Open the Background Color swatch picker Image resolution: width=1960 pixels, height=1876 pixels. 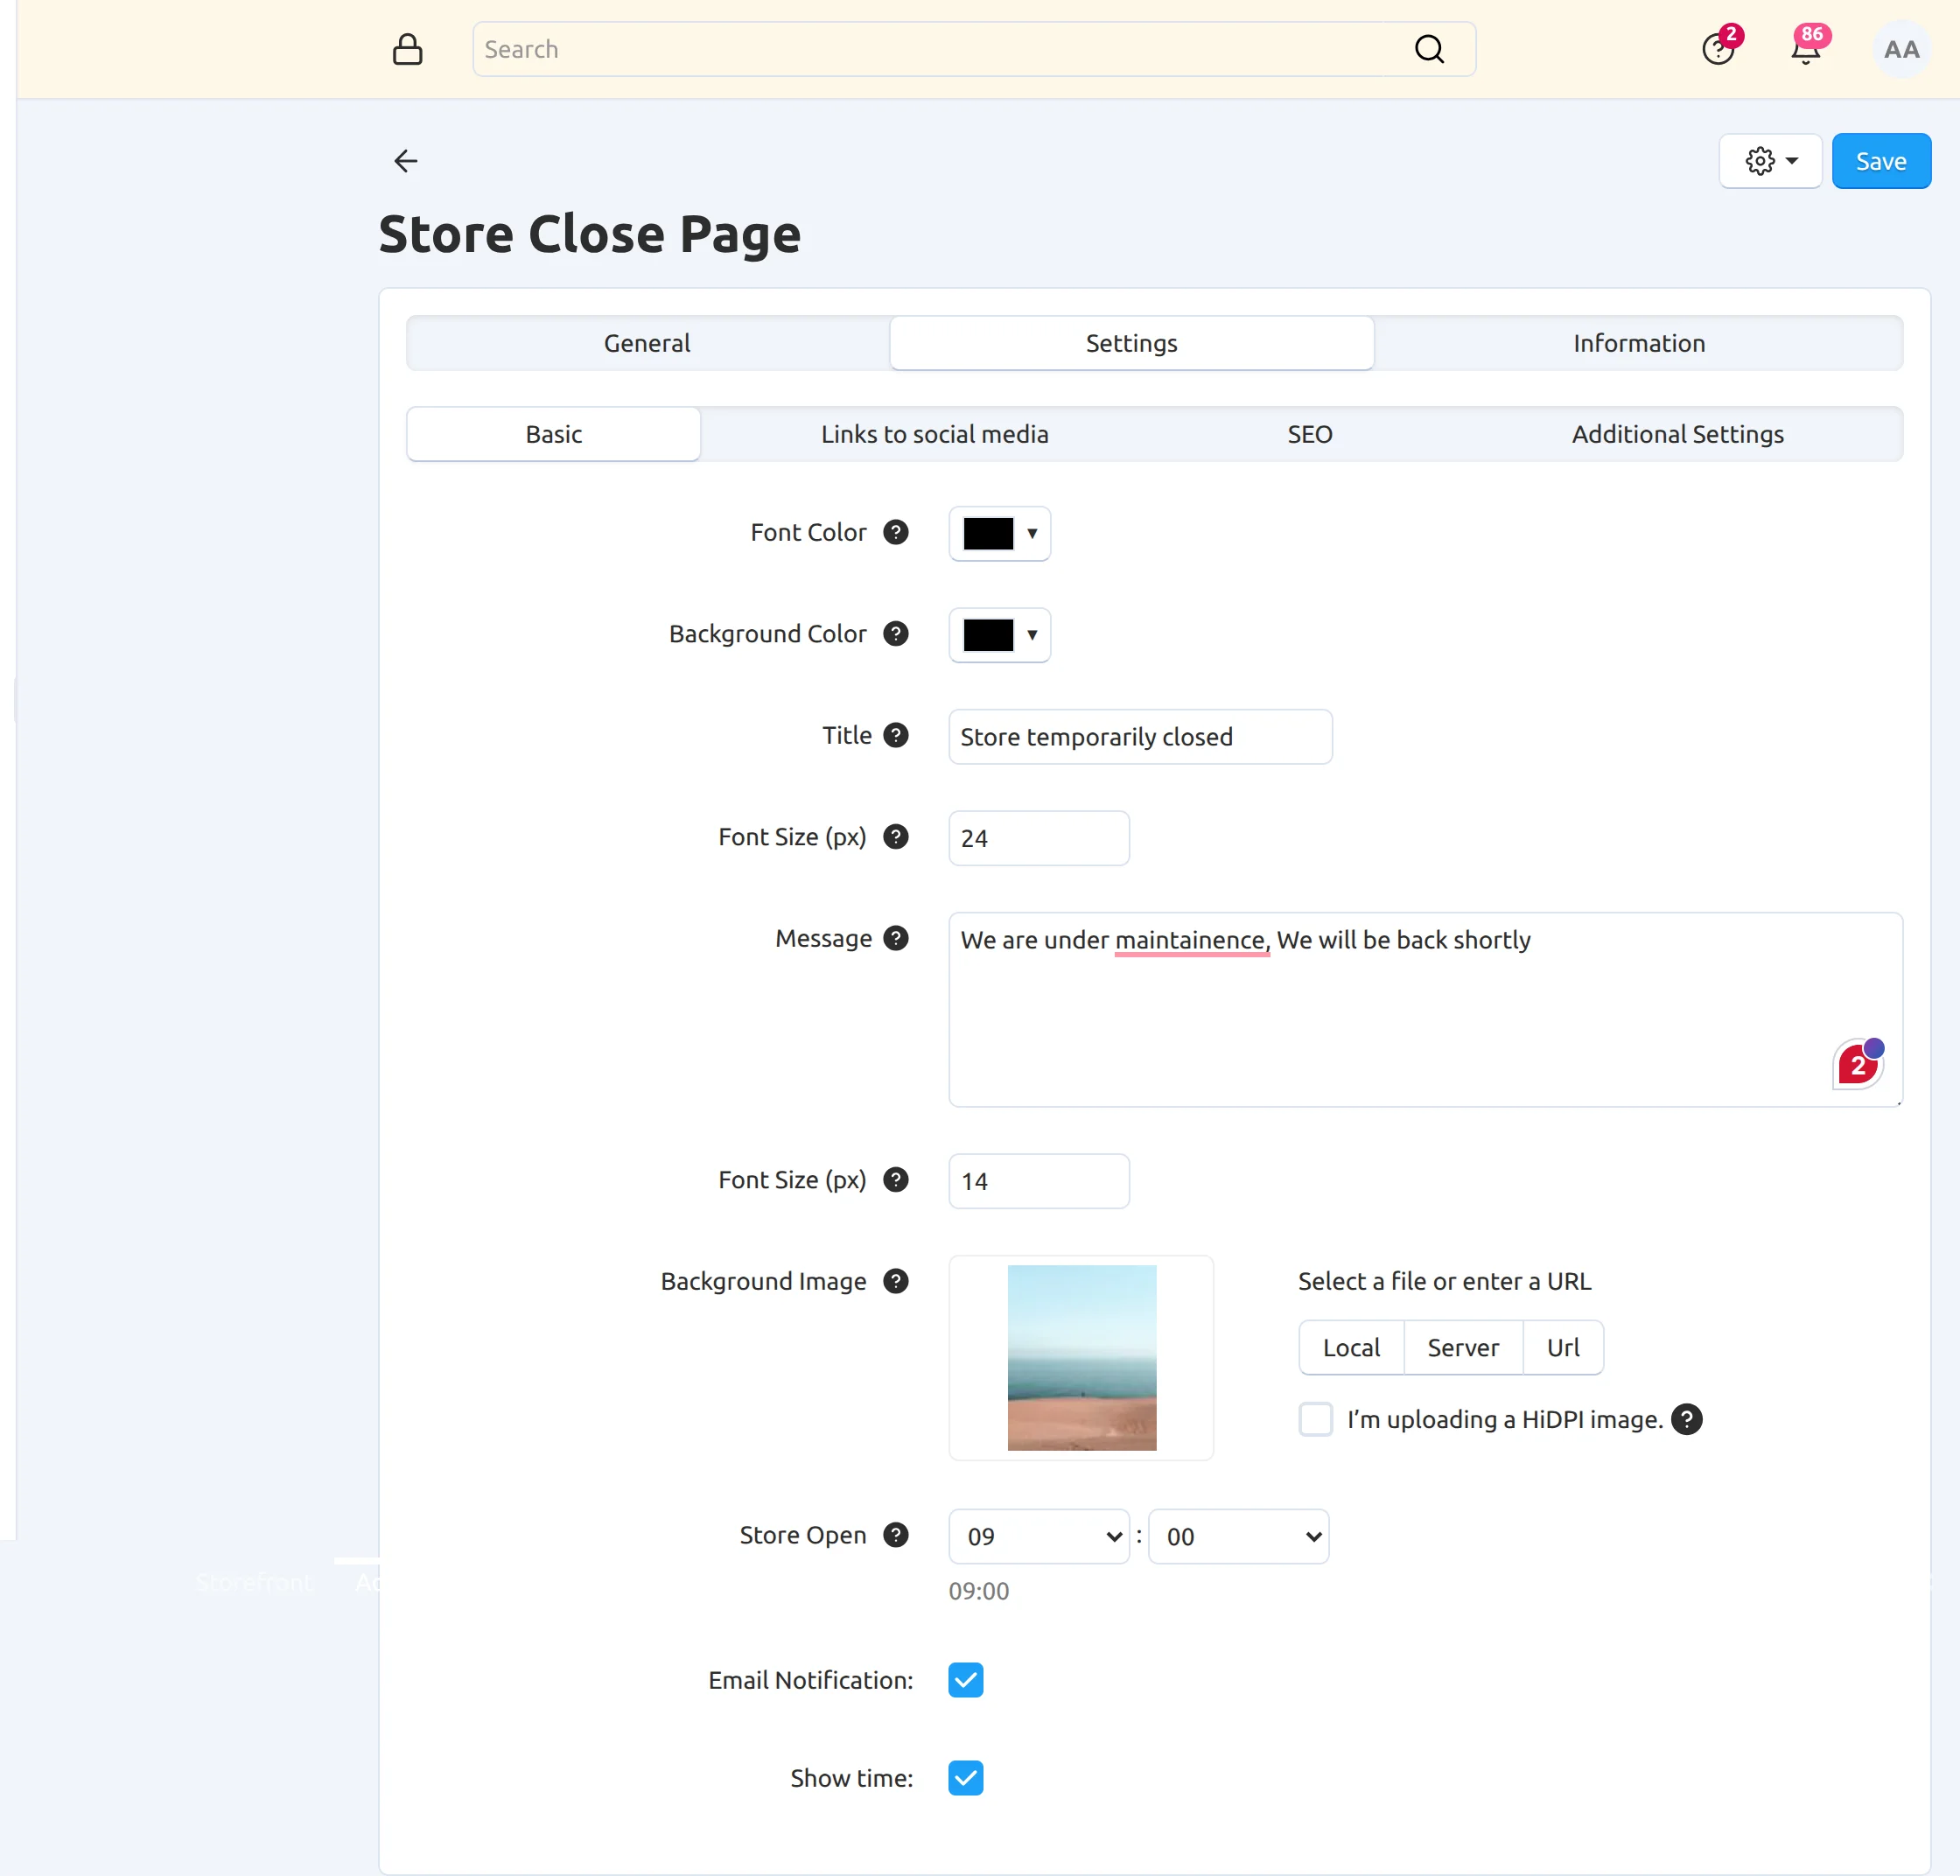coord(1000,635)
